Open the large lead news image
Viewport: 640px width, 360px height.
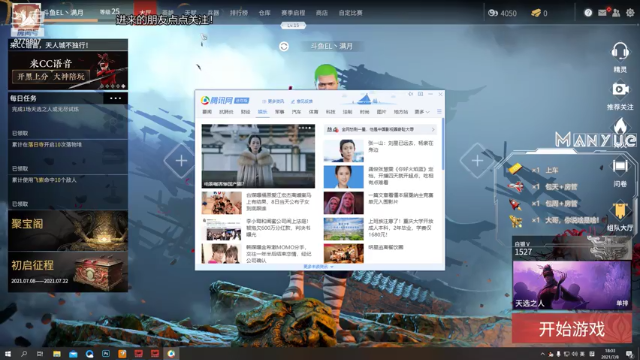pos(258,156)
